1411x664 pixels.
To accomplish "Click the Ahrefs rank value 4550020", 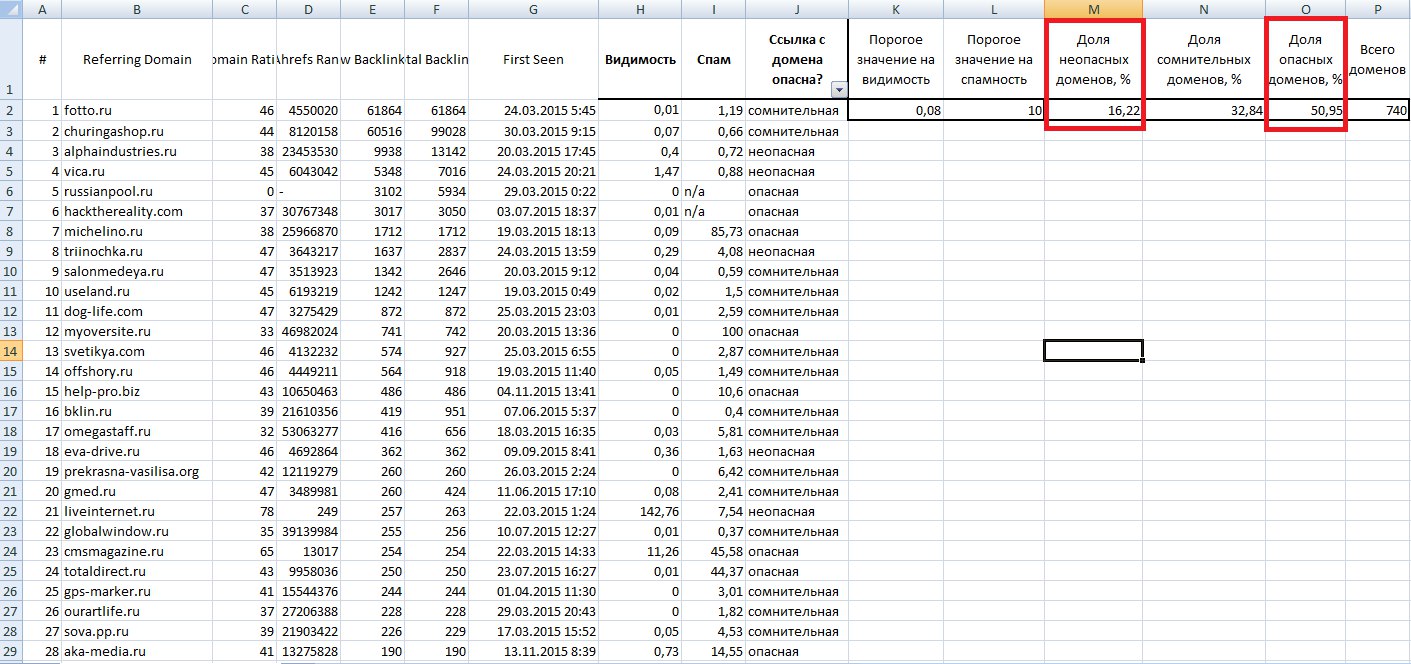I will pos(308,111).
